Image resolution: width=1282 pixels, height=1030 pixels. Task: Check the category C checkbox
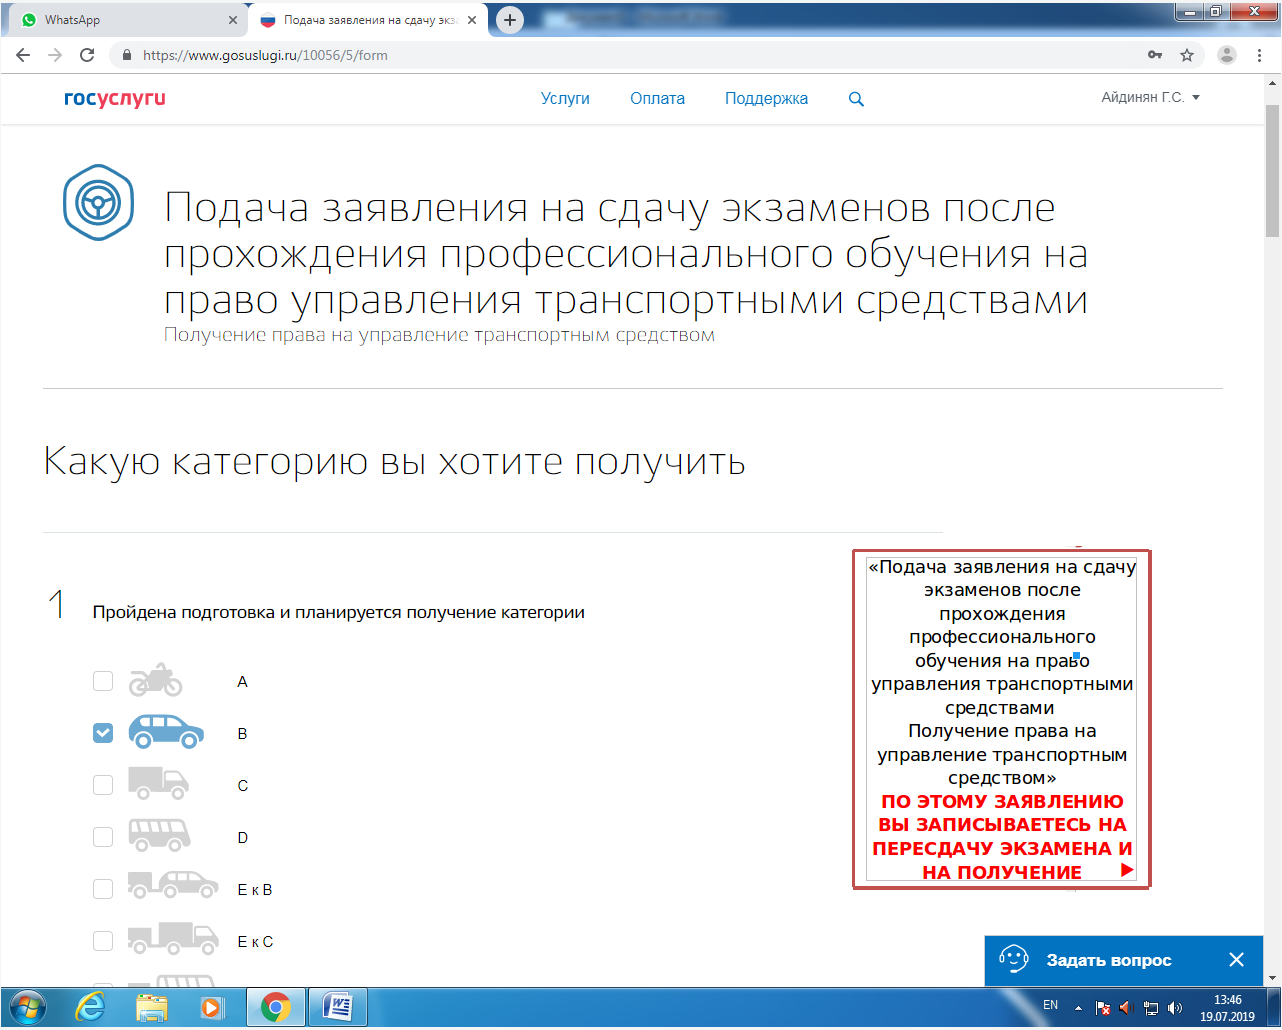(103, 785)
